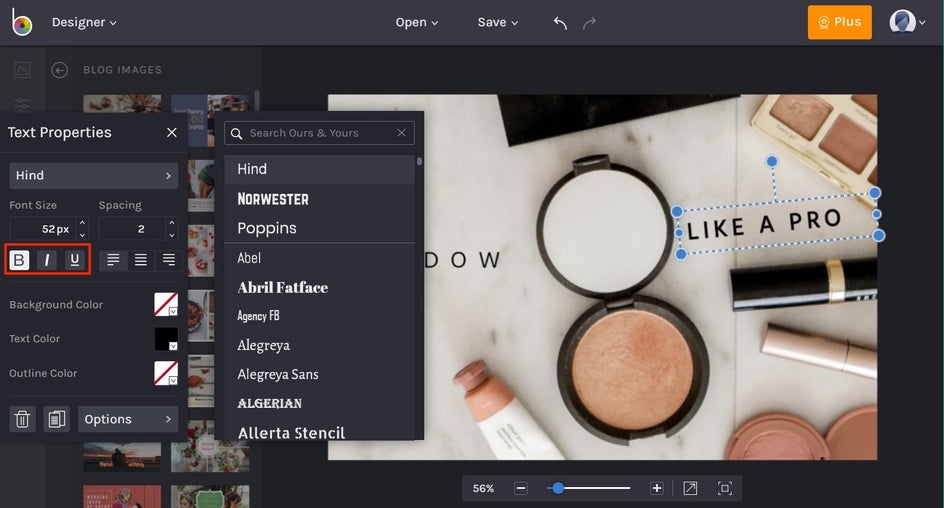The image size is (944, 508).
Task: Choose the Agency FB font
Action: pos(319,316)
